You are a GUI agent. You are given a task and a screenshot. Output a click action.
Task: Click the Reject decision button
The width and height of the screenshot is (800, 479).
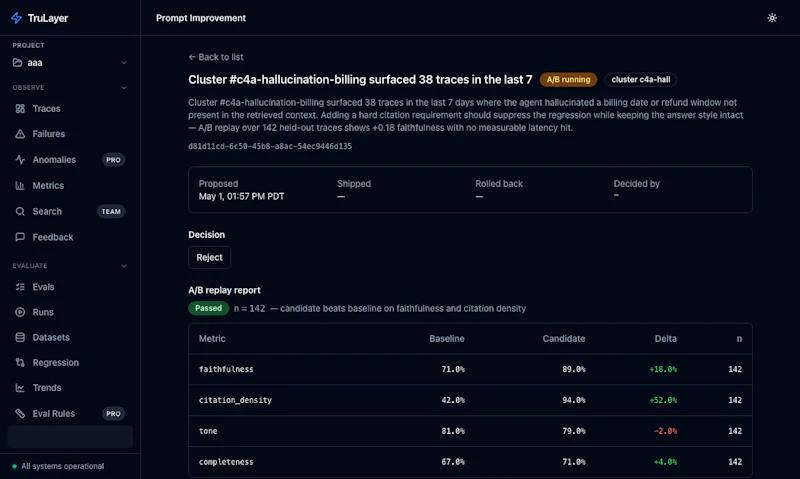[x=209, y=258]
